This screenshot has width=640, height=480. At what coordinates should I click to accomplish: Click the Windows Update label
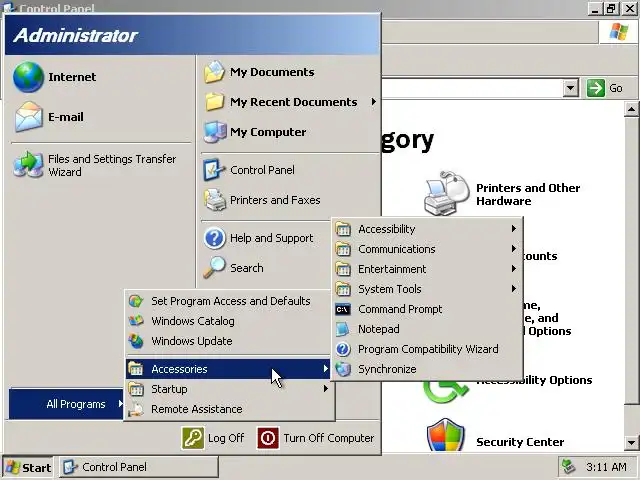tap(192, 341)
